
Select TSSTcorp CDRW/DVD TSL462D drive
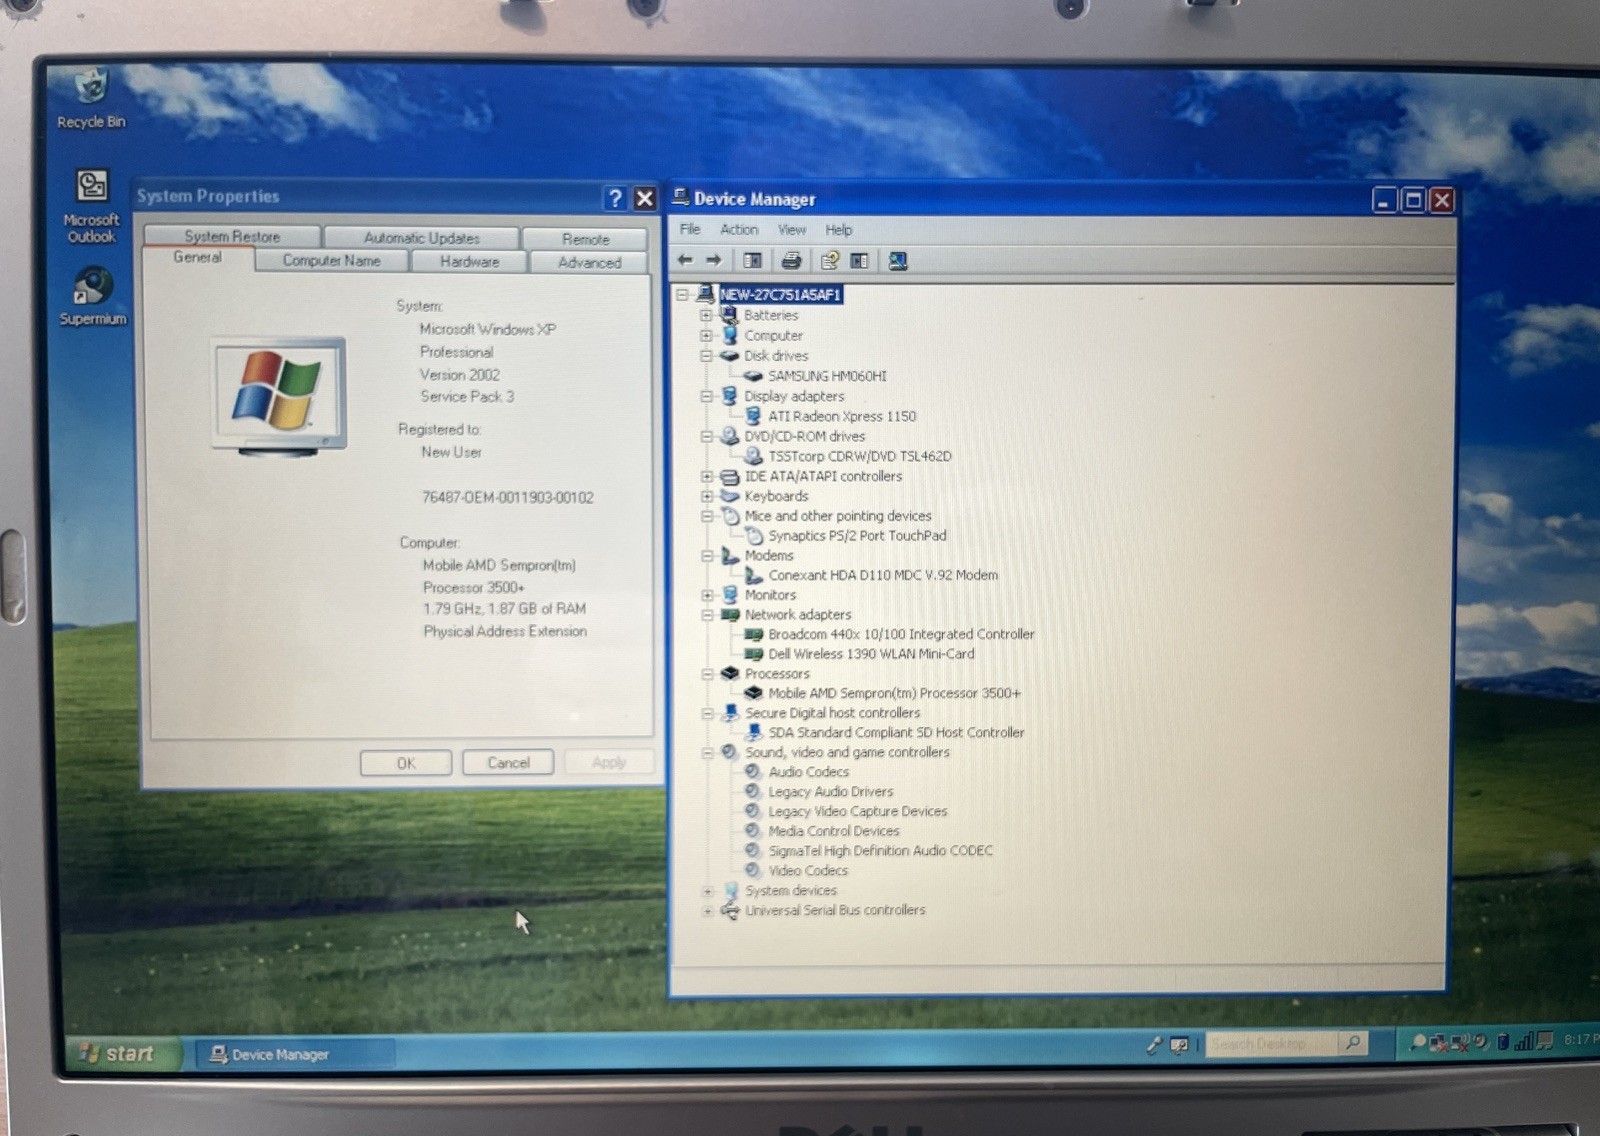[x=860, y=456]
